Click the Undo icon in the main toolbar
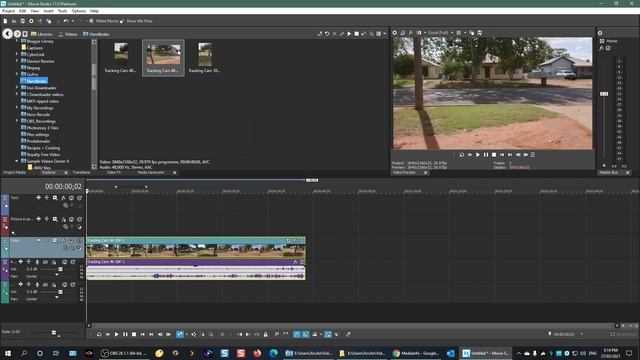The height and width of the screenshot is (360, 640). coord(66,21)
